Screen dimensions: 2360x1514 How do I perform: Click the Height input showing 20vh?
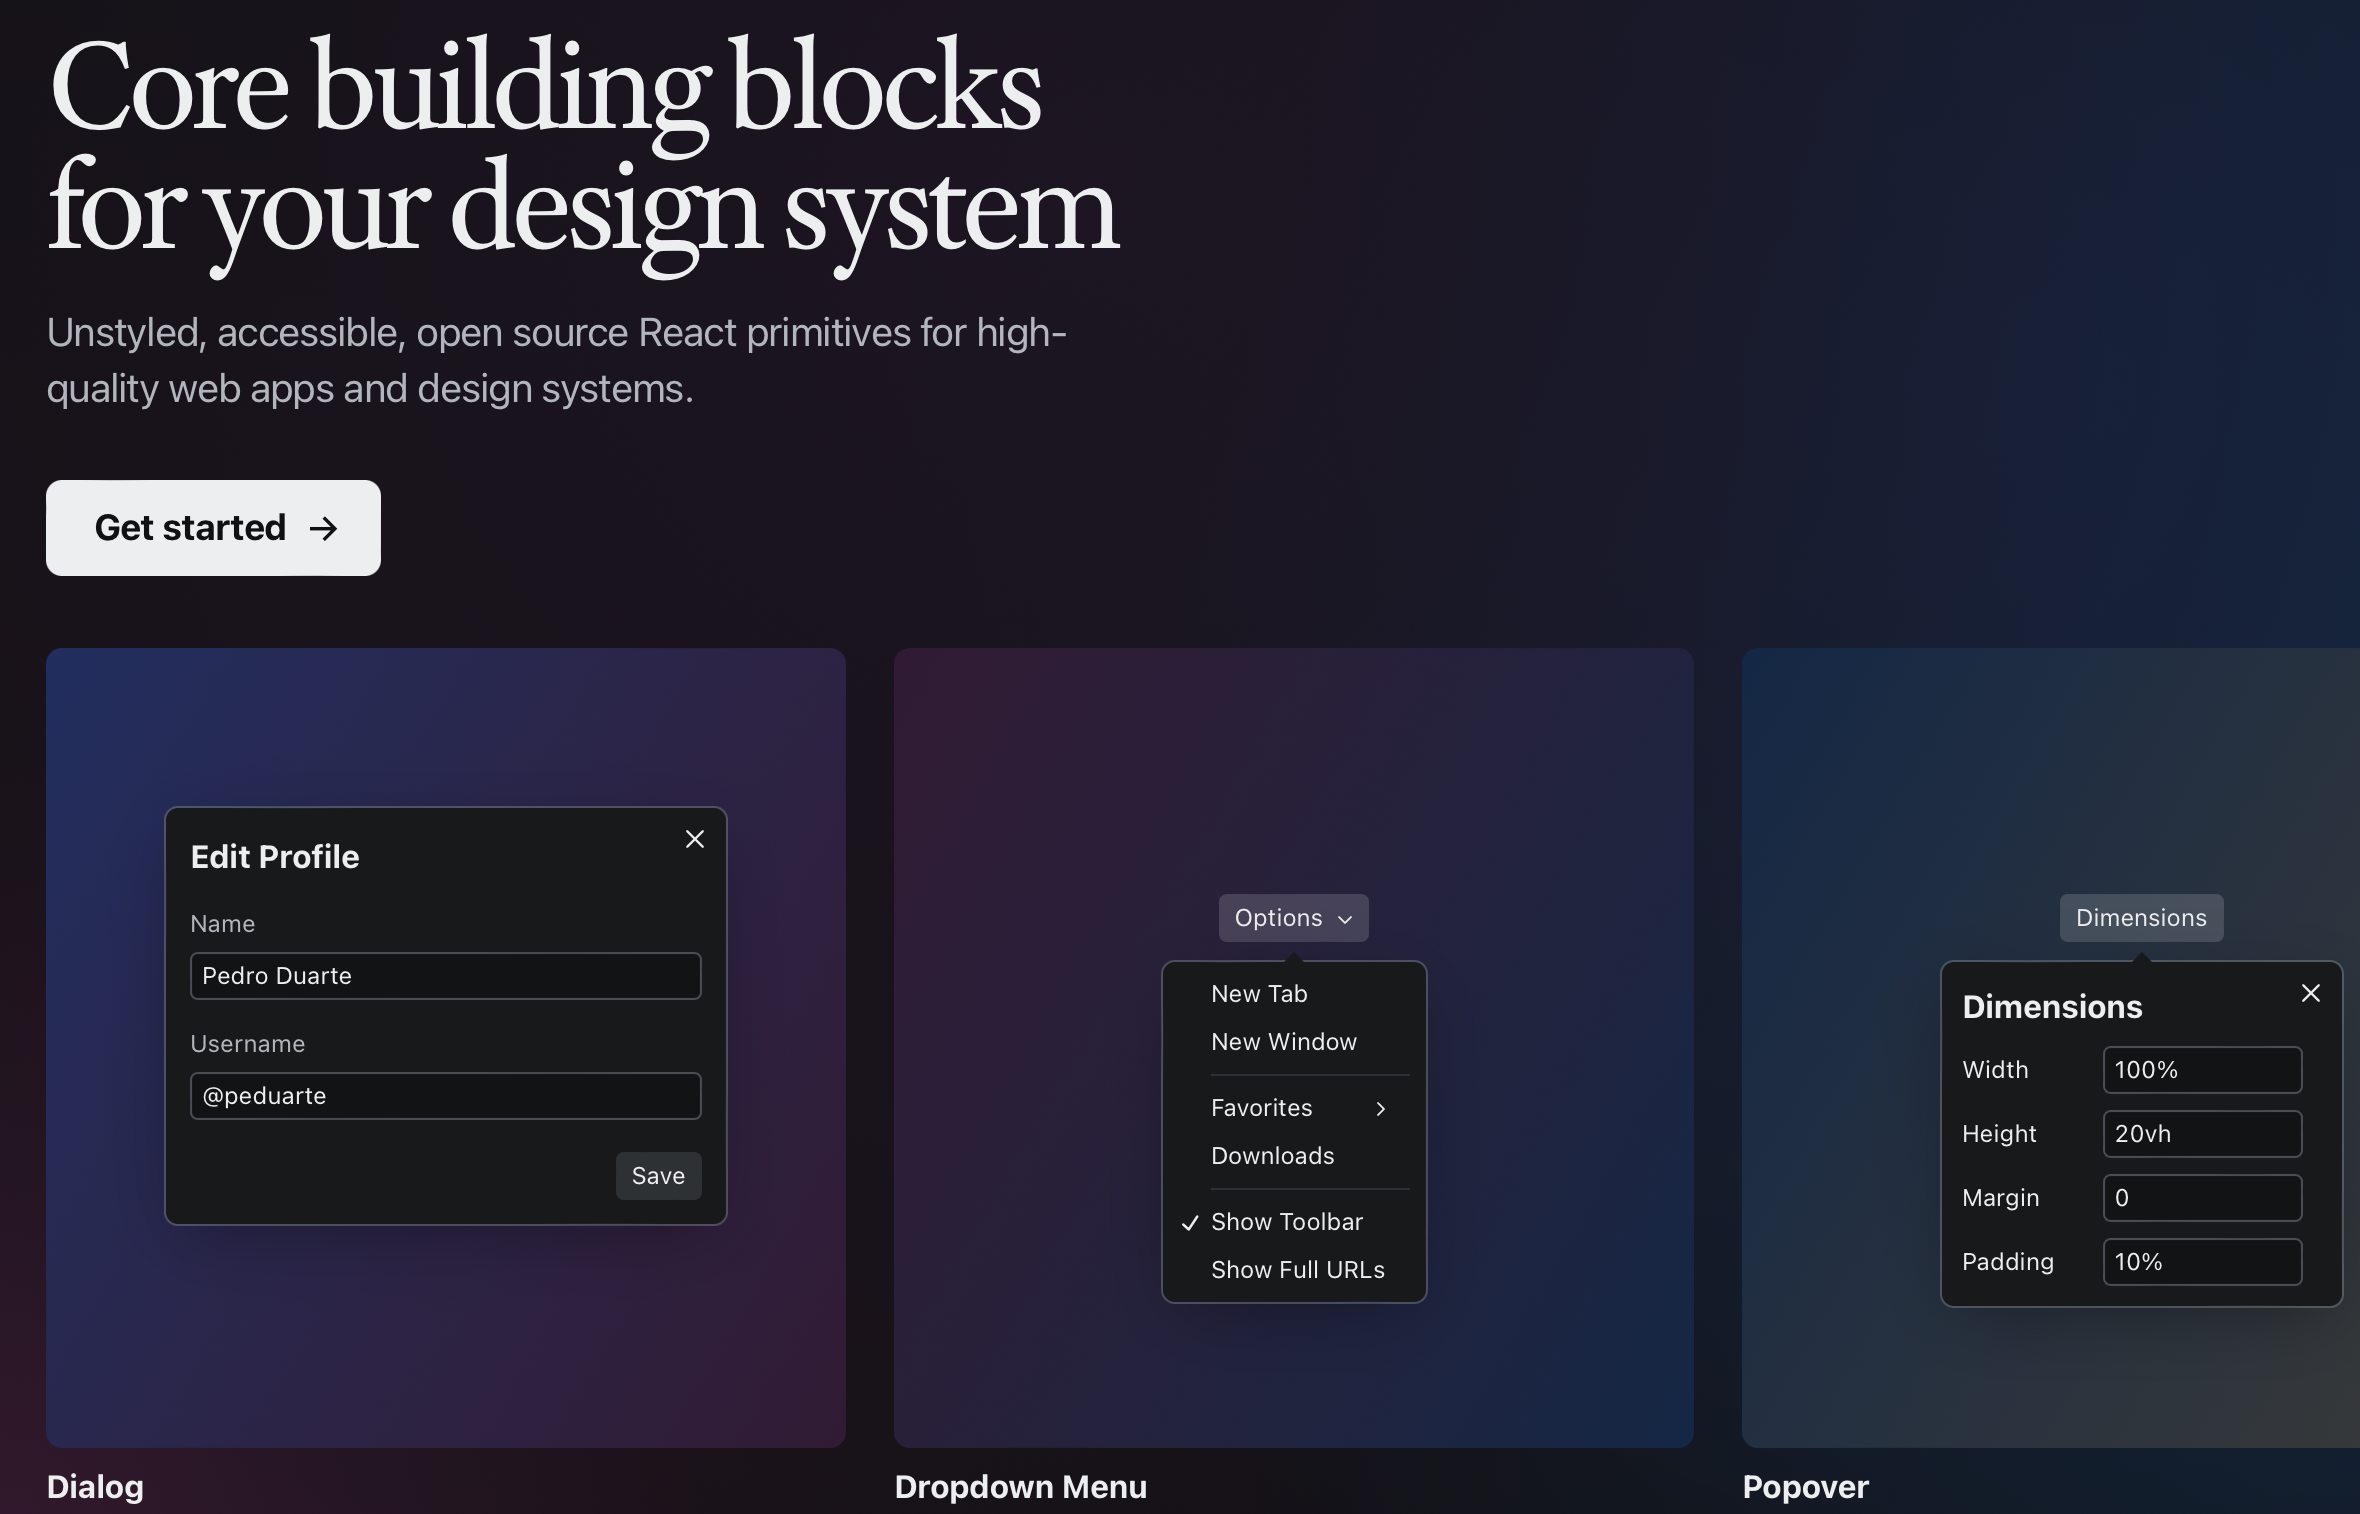pyautogui.click(x=2201, y=1134)
